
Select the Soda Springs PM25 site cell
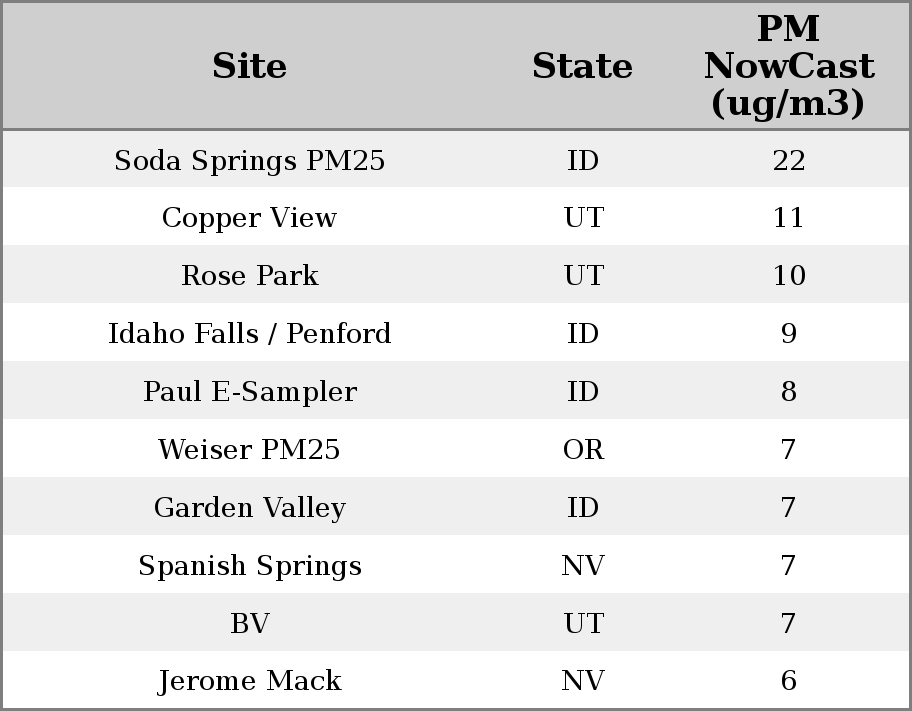coord(249,160)
